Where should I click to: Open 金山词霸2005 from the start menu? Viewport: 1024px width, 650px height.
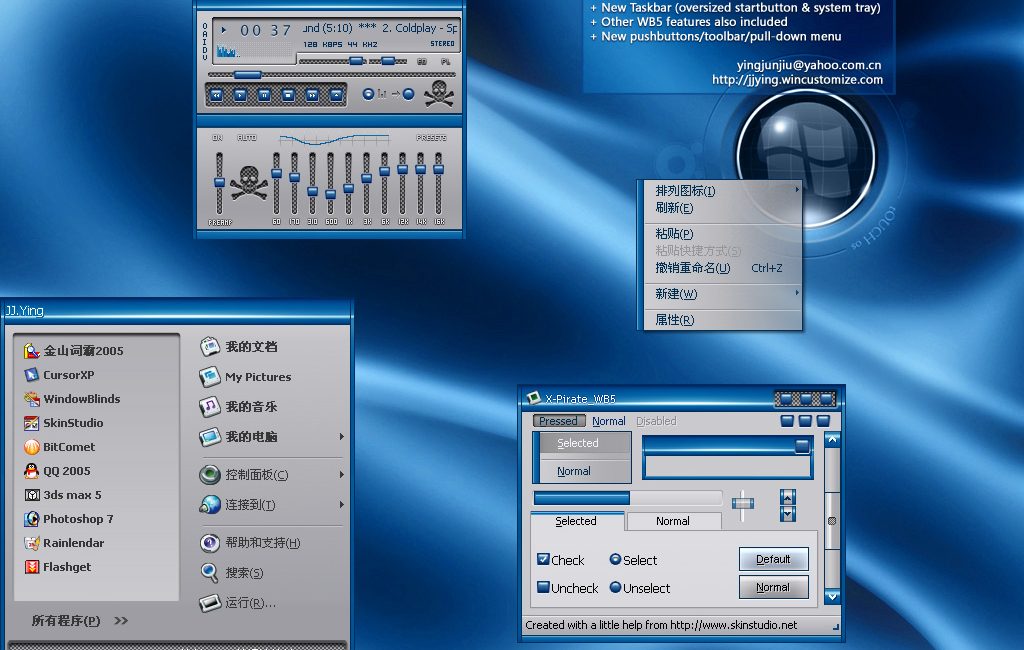[74, 351]
